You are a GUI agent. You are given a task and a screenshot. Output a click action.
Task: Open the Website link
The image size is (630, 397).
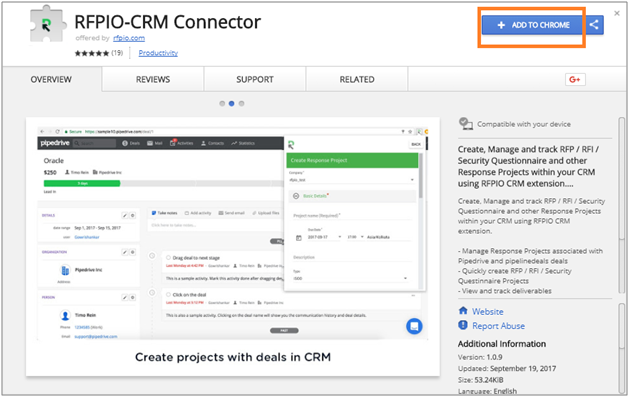click(487, 312)
